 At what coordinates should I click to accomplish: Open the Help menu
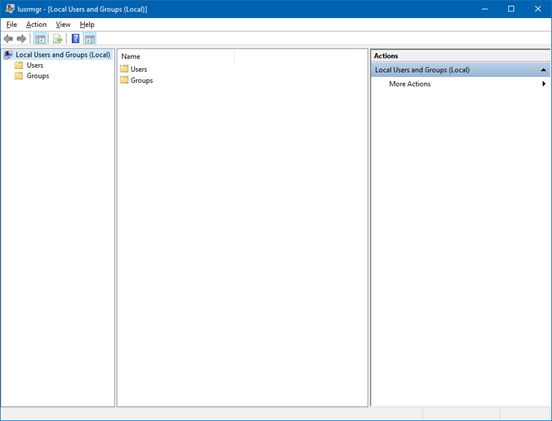click(x=87, y=25)
